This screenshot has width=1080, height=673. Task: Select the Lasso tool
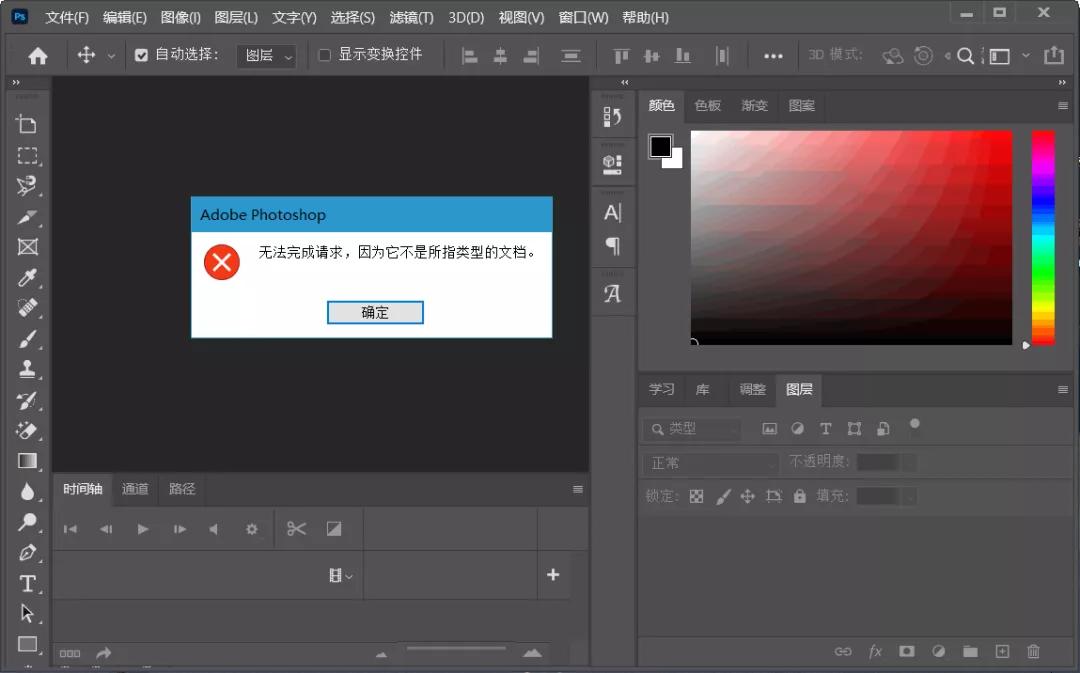coord(26,186)
